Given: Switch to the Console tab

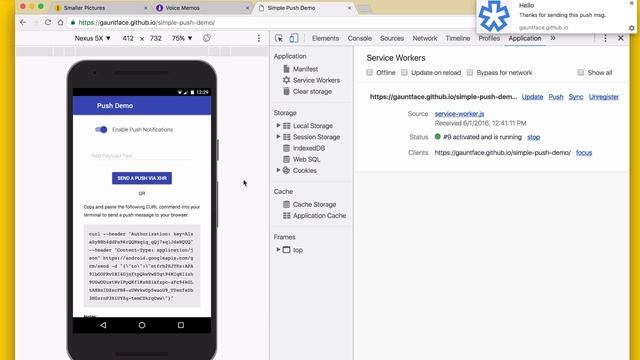Looking at the screenshot, I should click(360, 38).
